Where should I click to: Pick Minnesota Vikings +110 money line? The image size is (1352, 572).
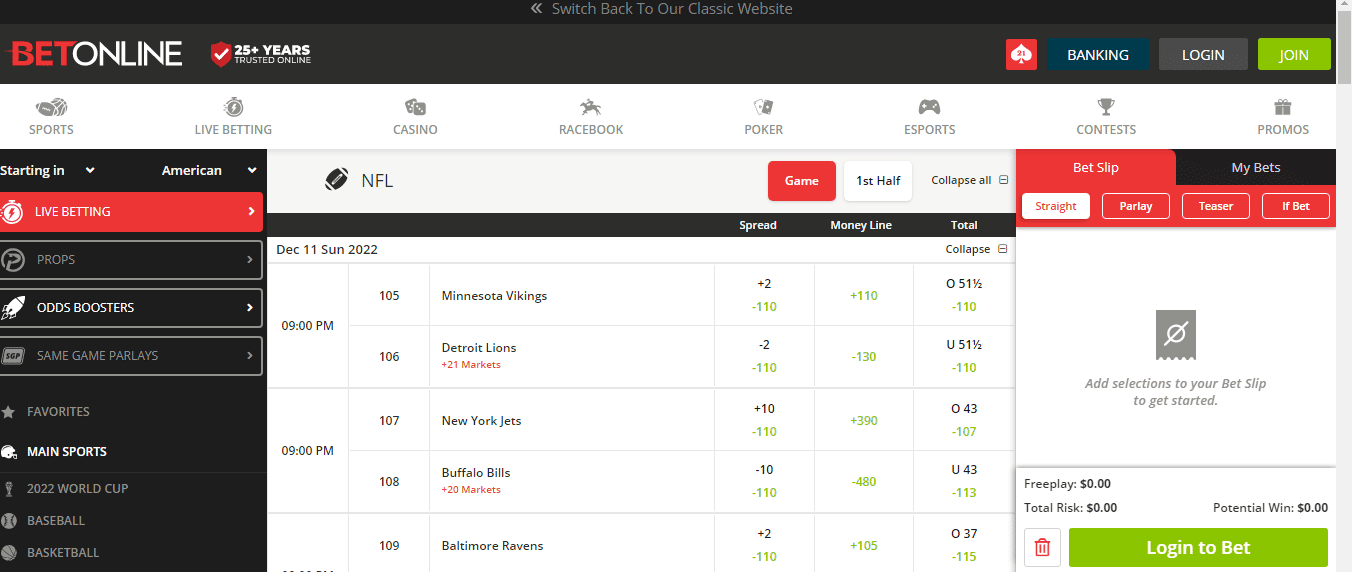864,295
